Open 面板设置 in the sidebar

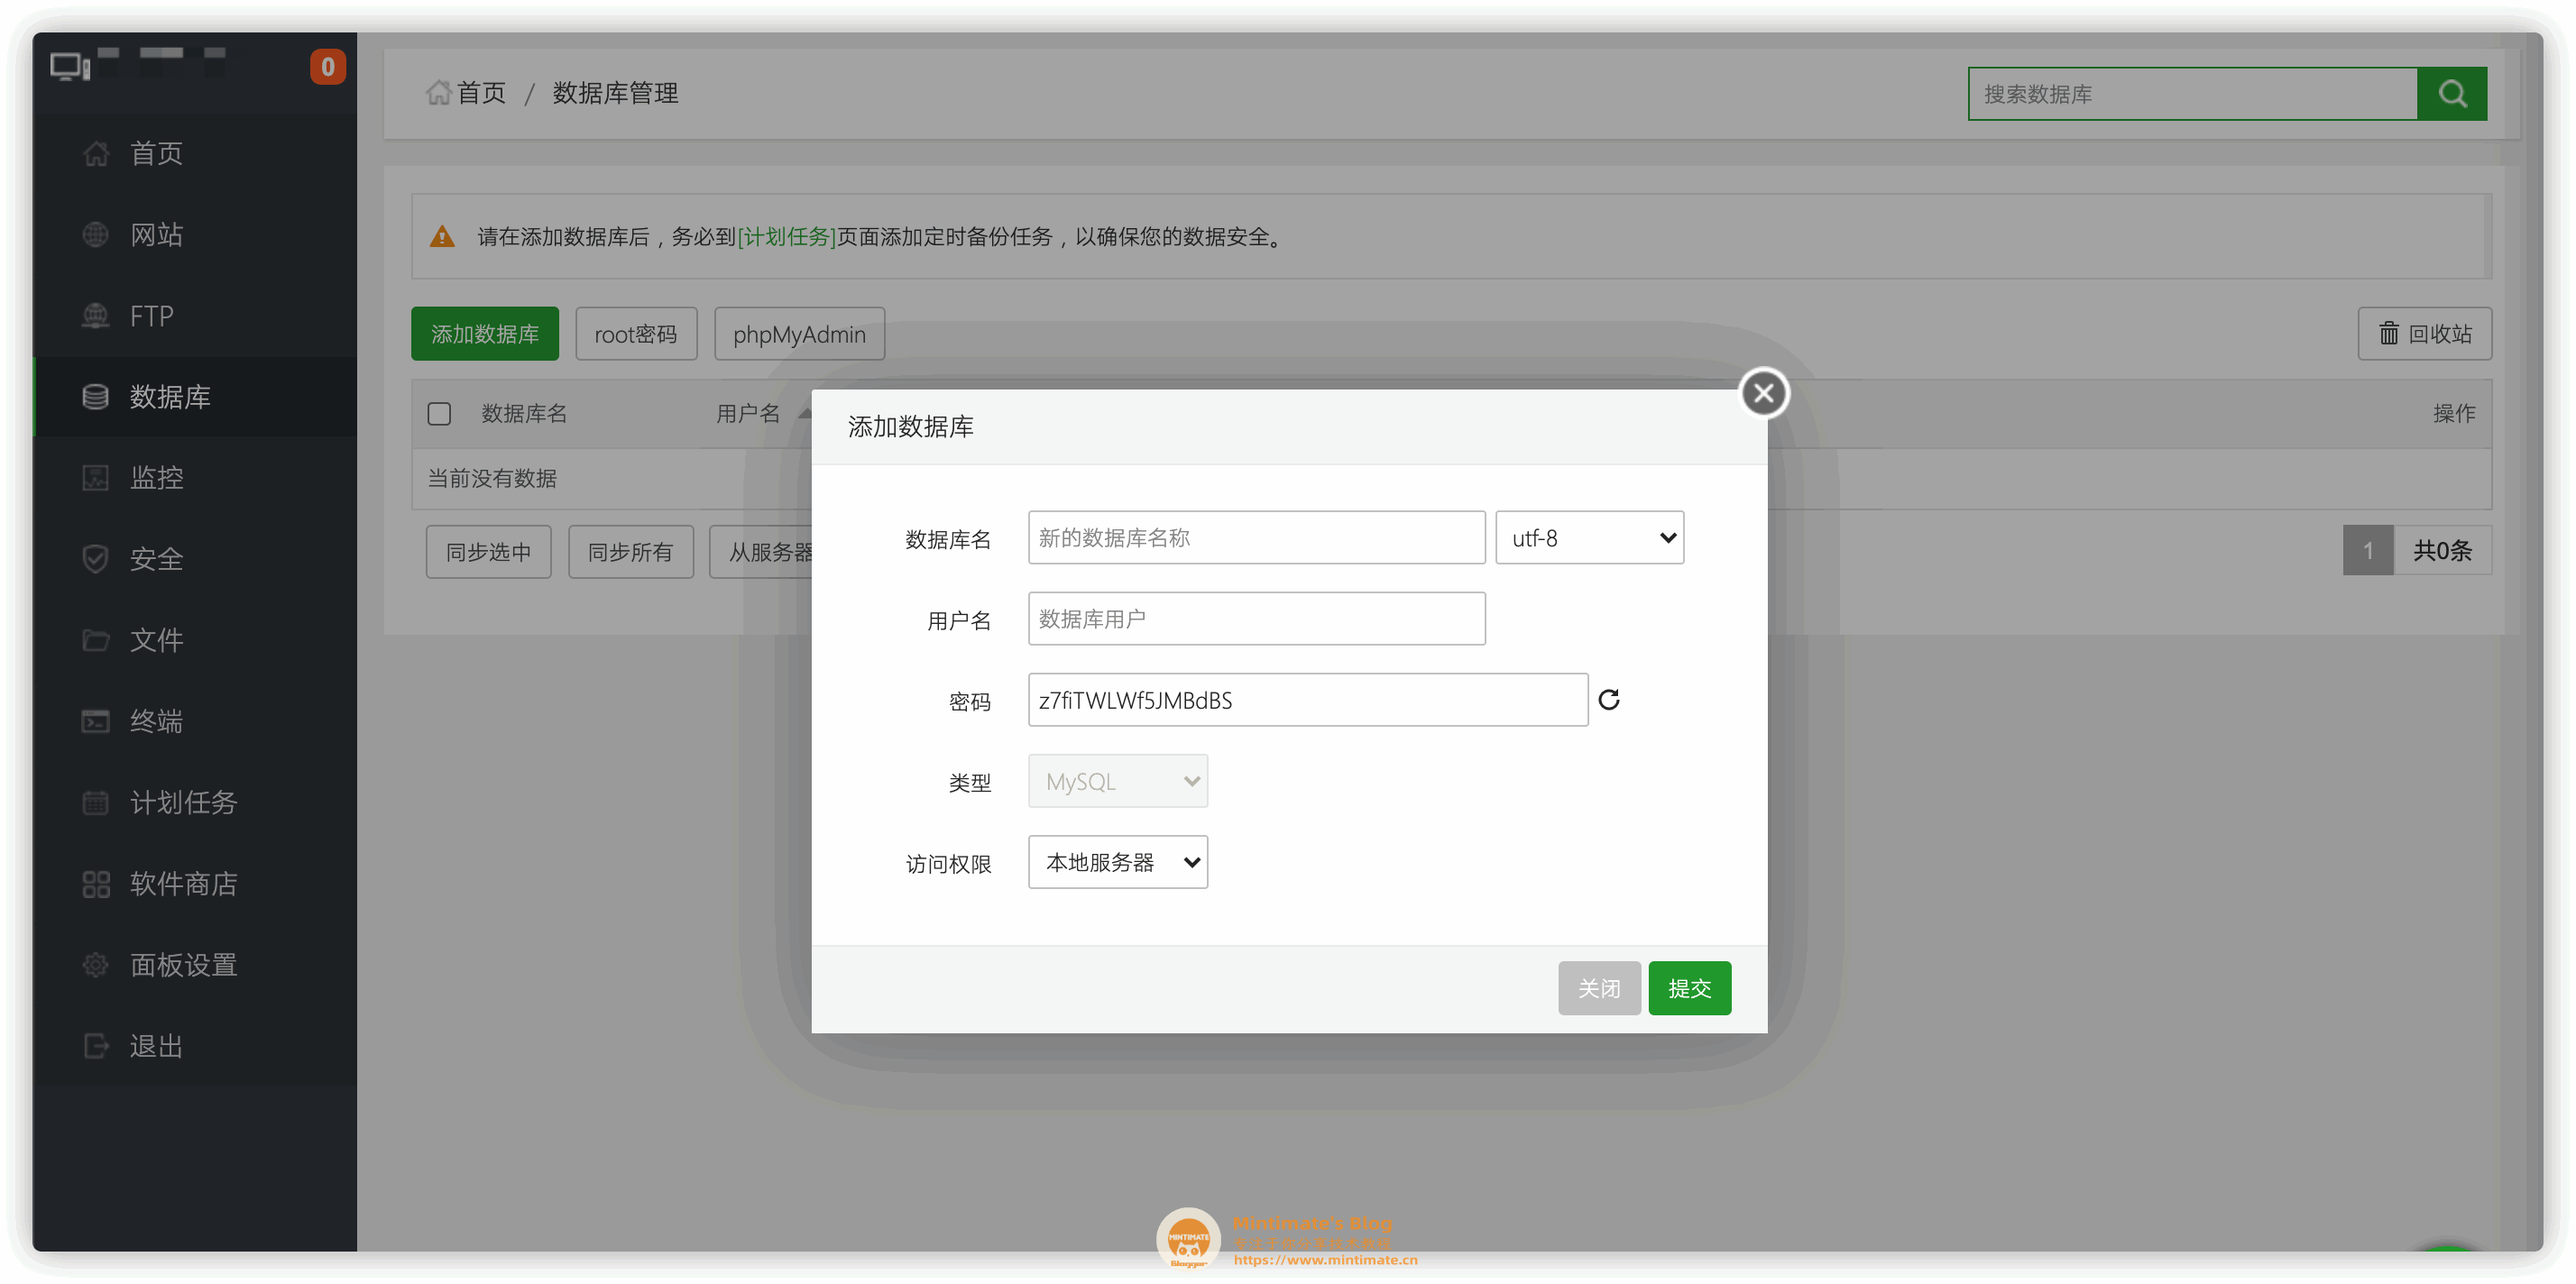pos(195,965)
